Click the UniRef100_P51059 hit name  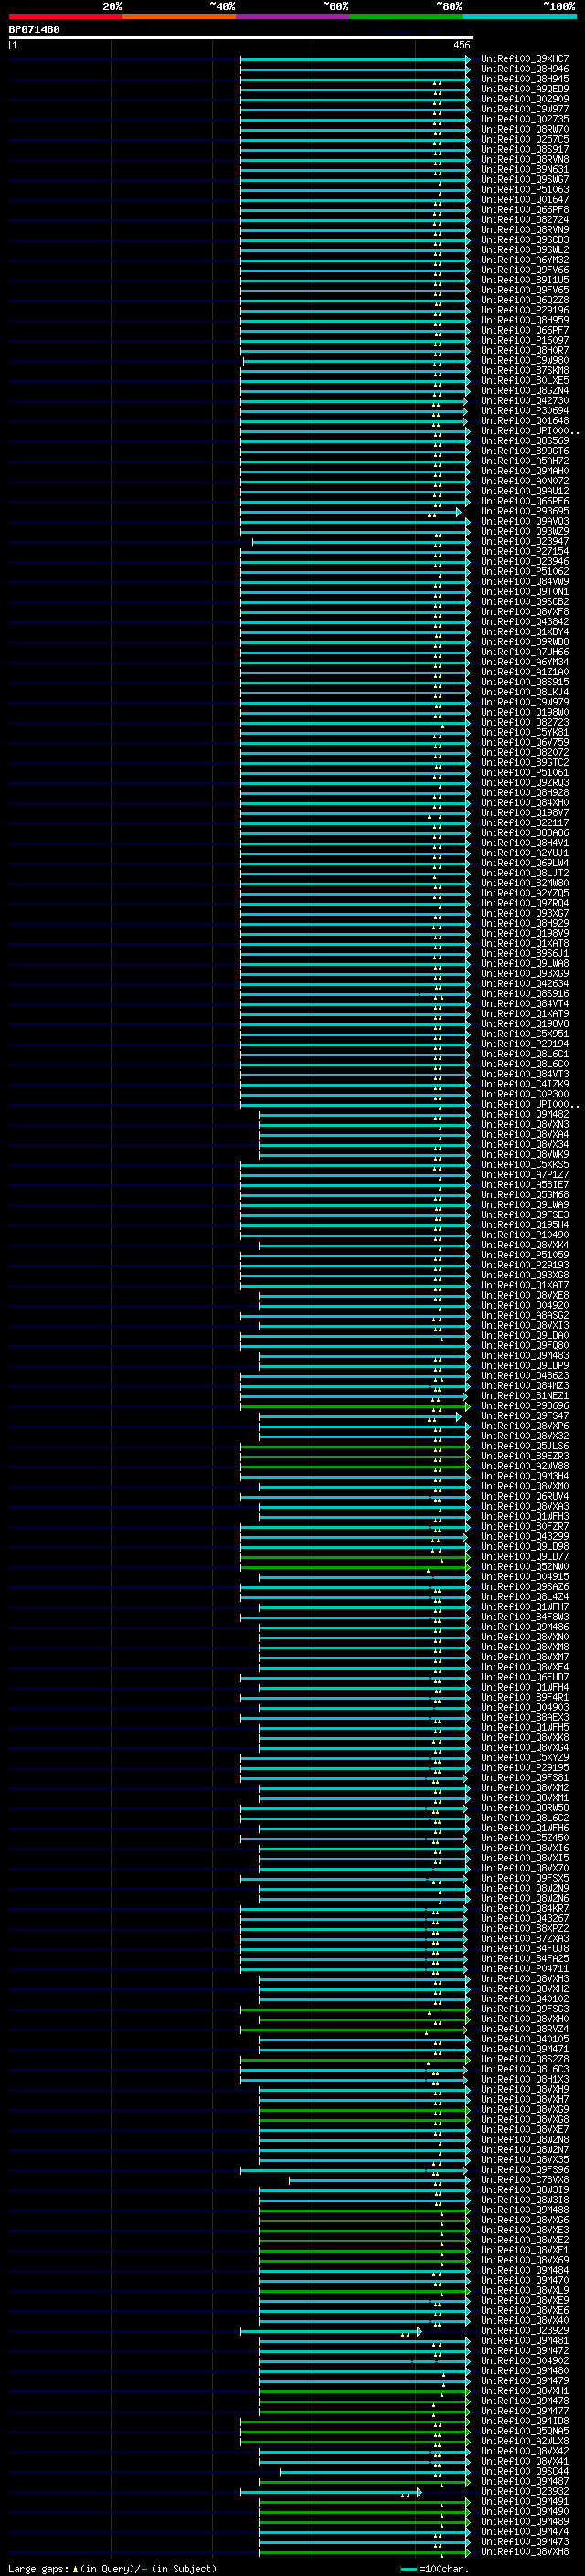525,1255
